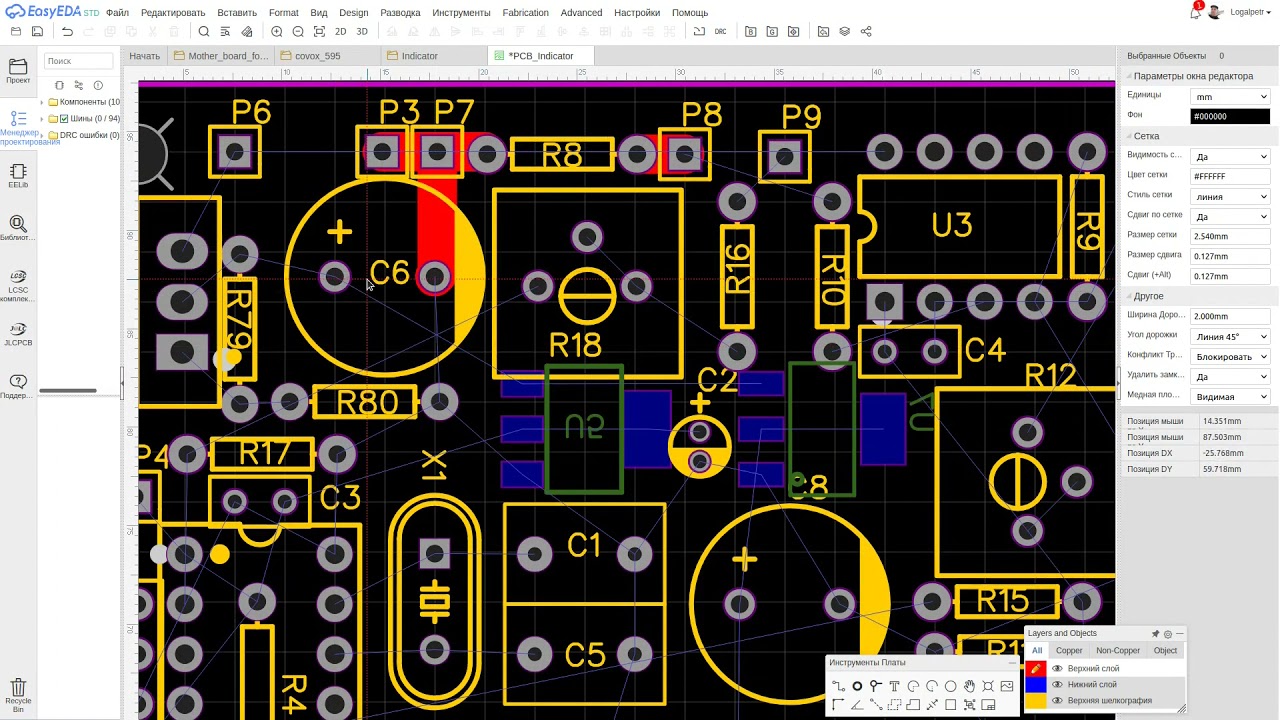This screenshot has width=1280, height=720.
Task: Switch to 3D view mode
Action: coord(362,32)
